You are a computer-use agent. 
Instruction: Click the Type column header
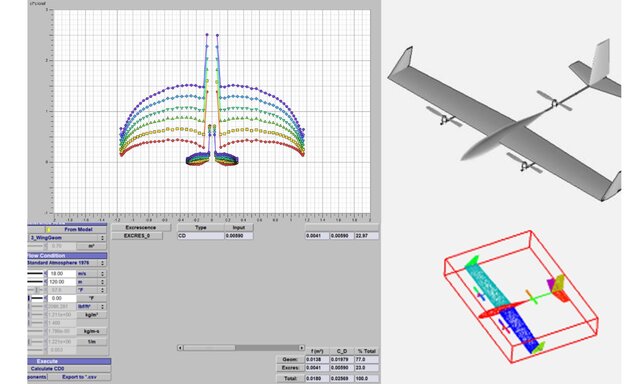coord(201,228)
